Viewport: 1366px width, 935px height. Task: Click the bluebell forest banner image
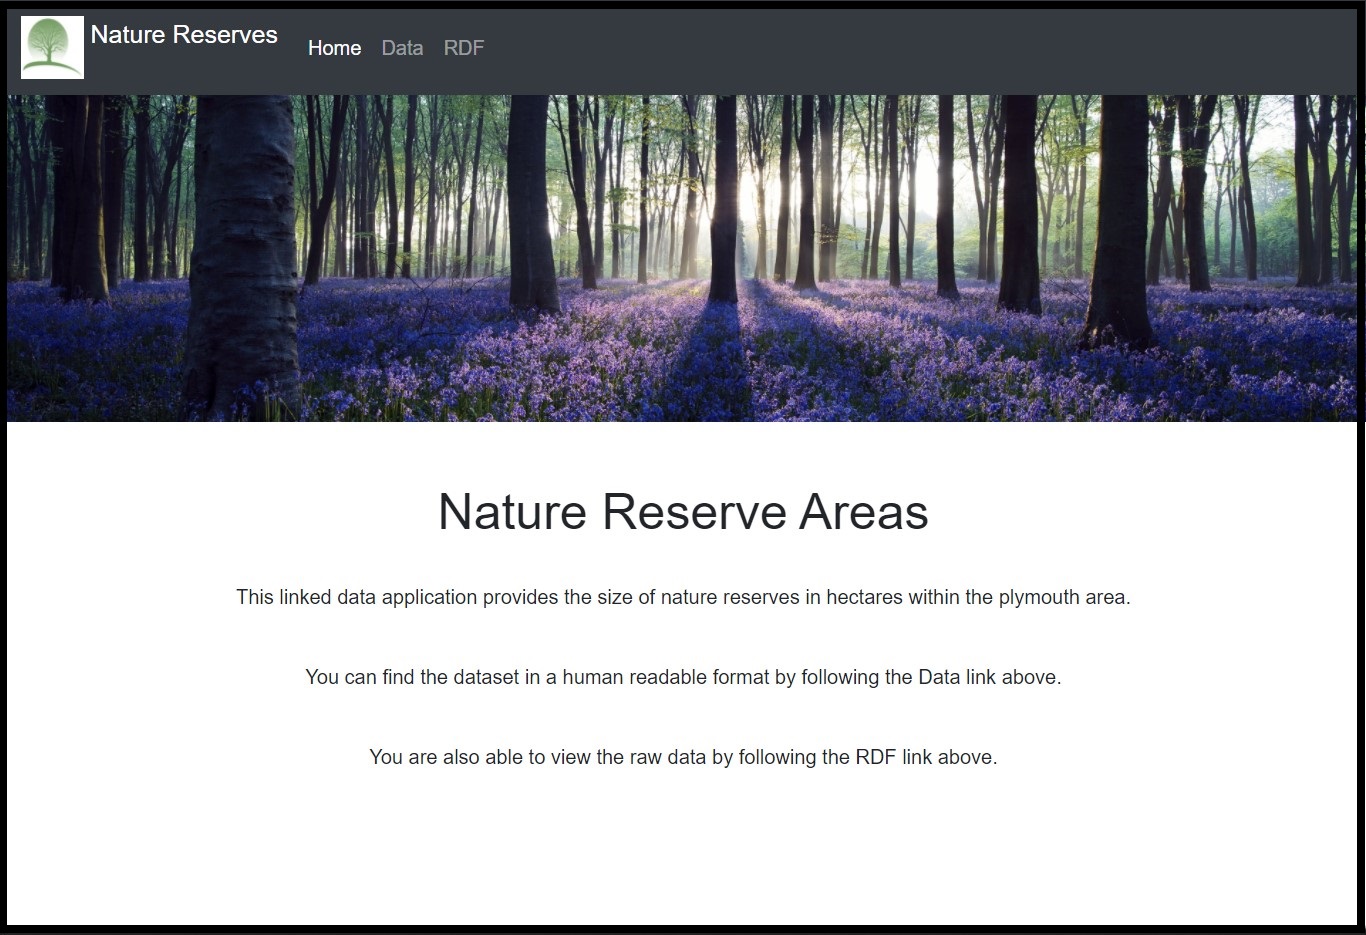pyautogui.click(x=682, y=258)
